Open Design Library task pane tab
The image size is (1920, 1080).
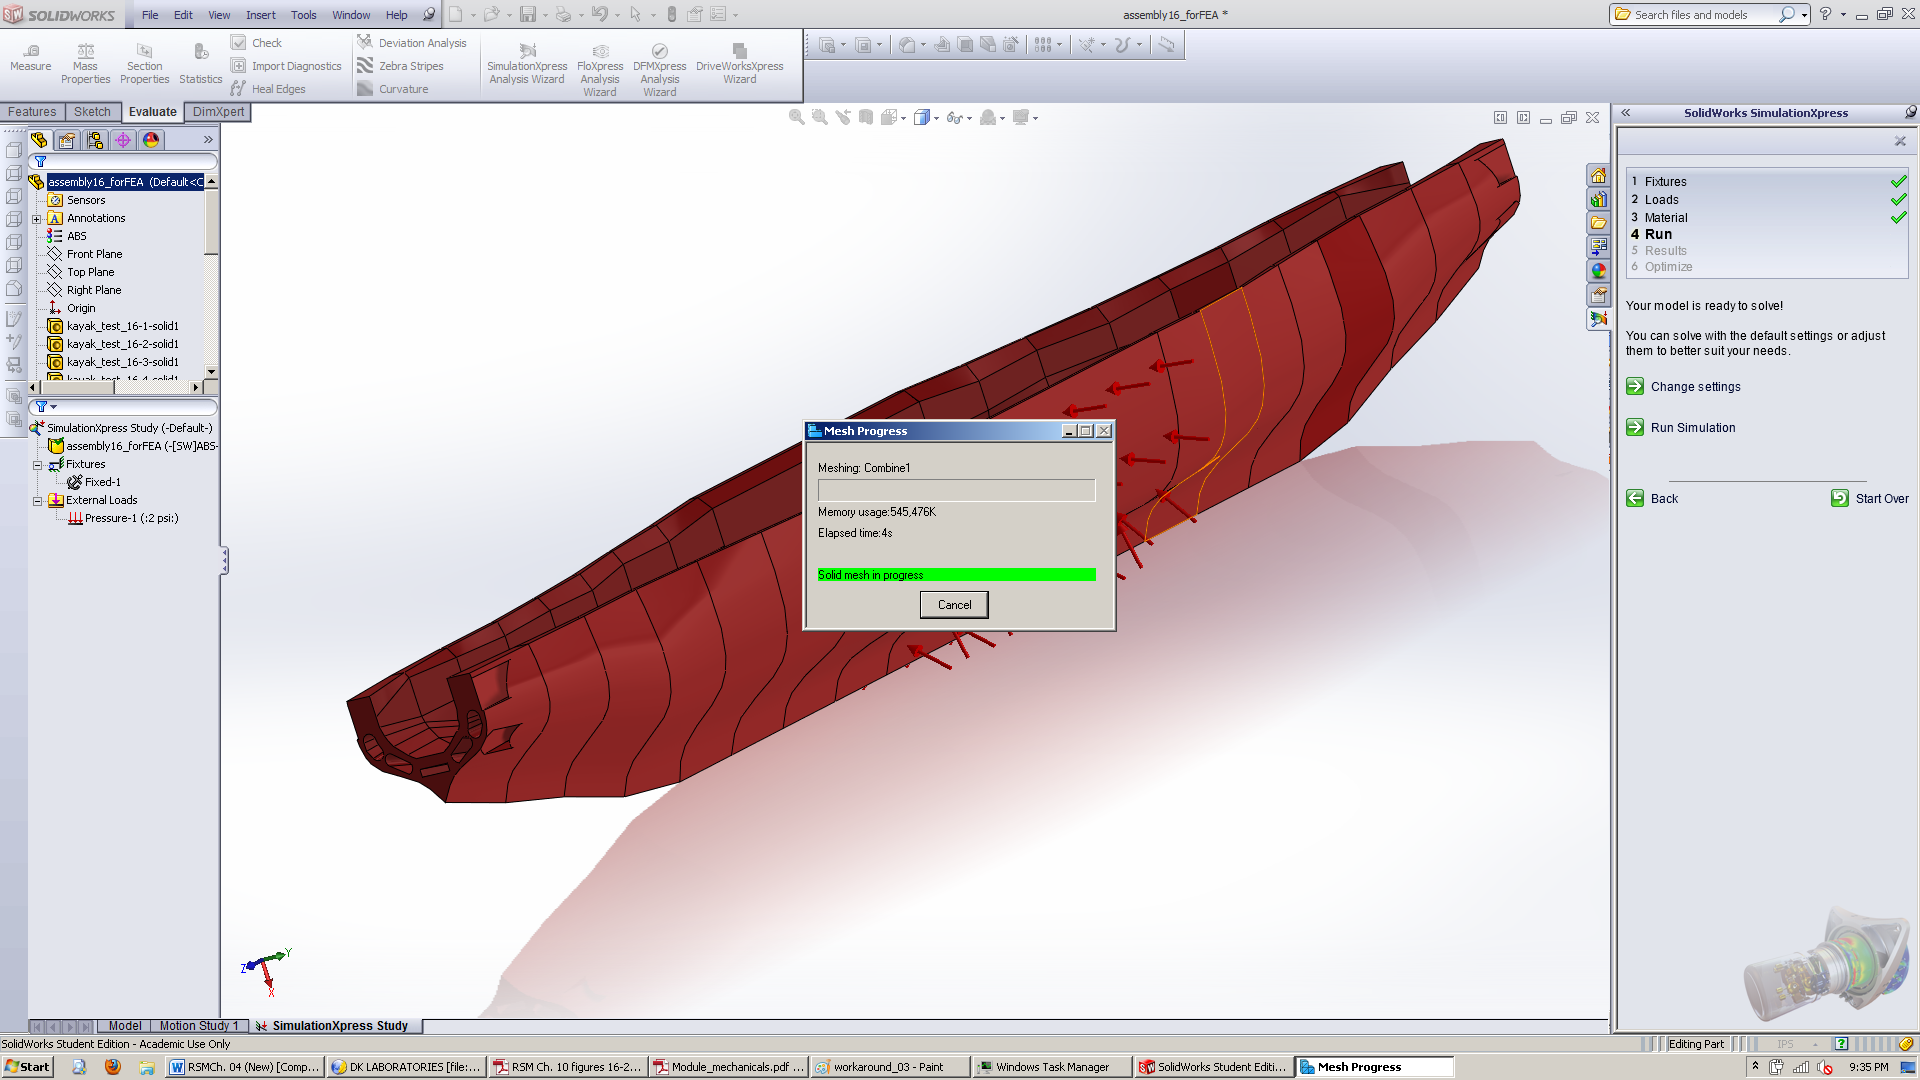coord(1598,200)
